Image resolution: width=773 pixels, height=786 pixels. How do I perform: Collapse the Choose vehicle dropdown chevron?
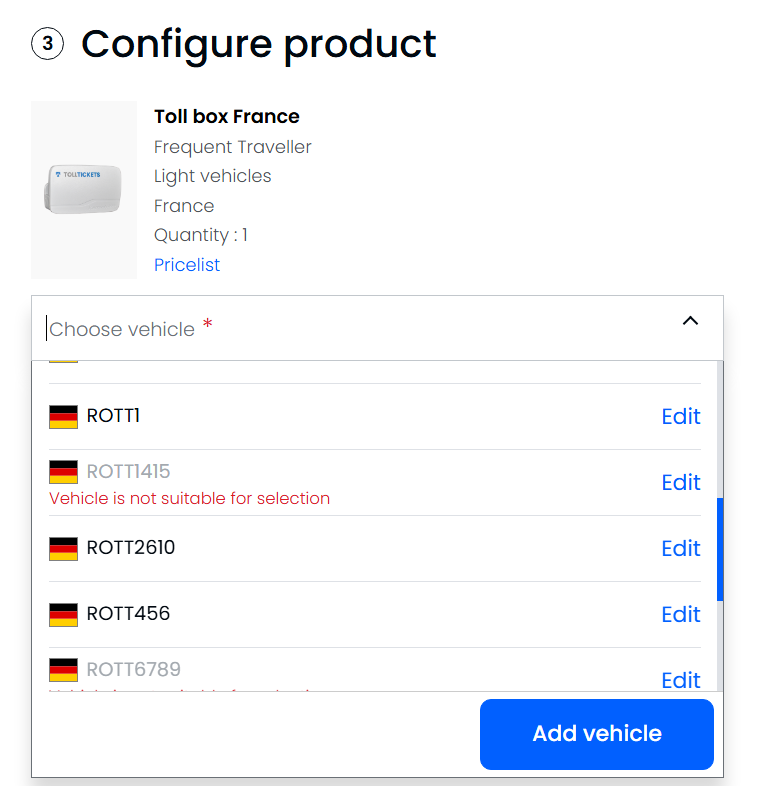pos(690,321)
